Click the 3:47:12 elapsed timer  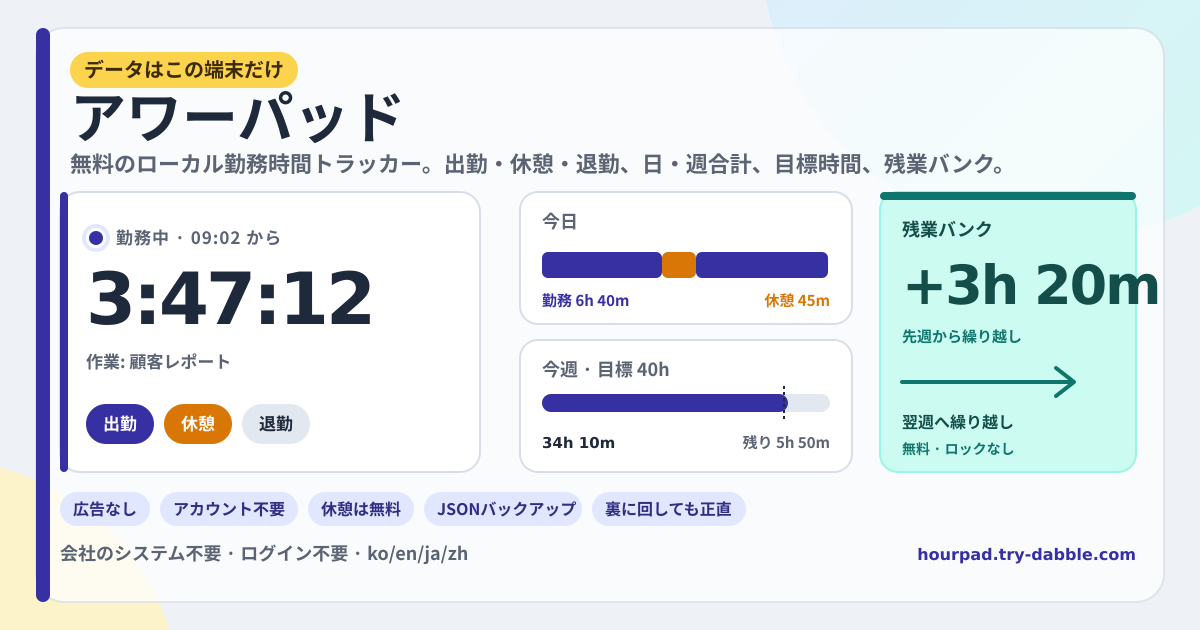(230, 298)
